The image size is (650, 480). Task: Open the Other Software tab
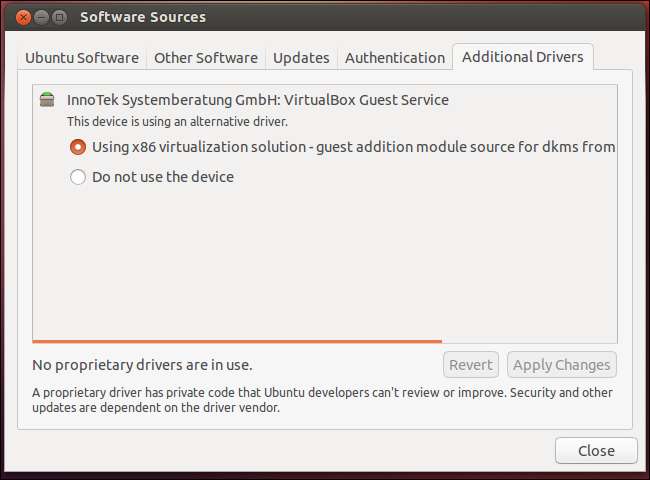[x=206, y=58]
